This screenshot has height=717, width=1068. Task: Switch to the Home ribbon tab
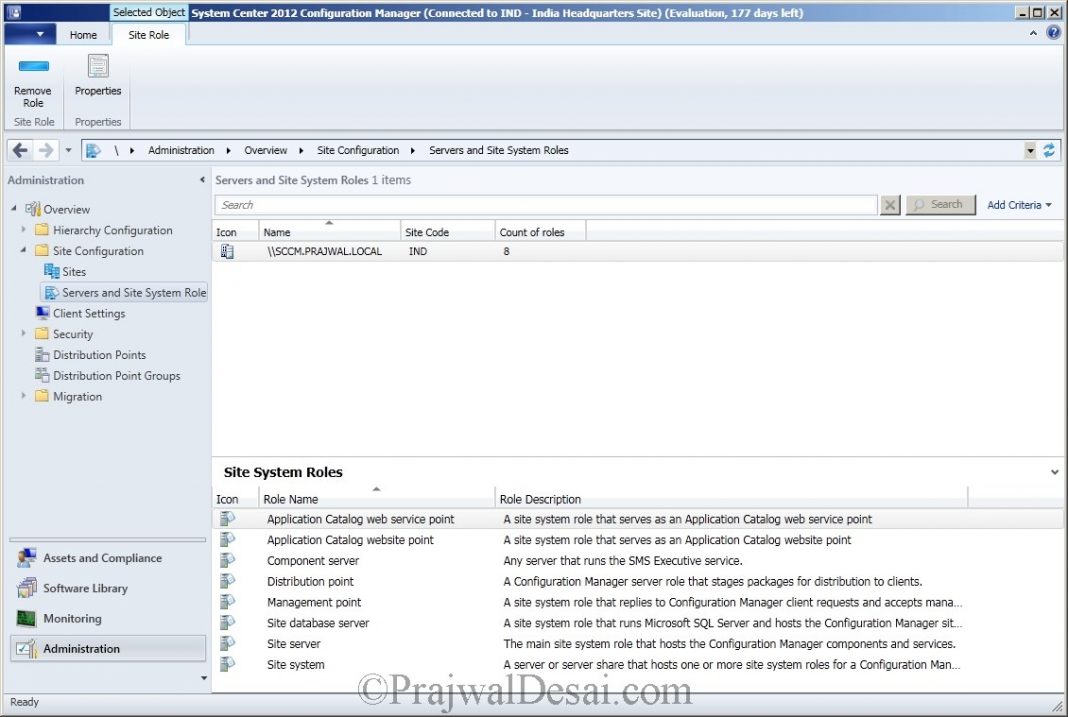pos(83,35)
